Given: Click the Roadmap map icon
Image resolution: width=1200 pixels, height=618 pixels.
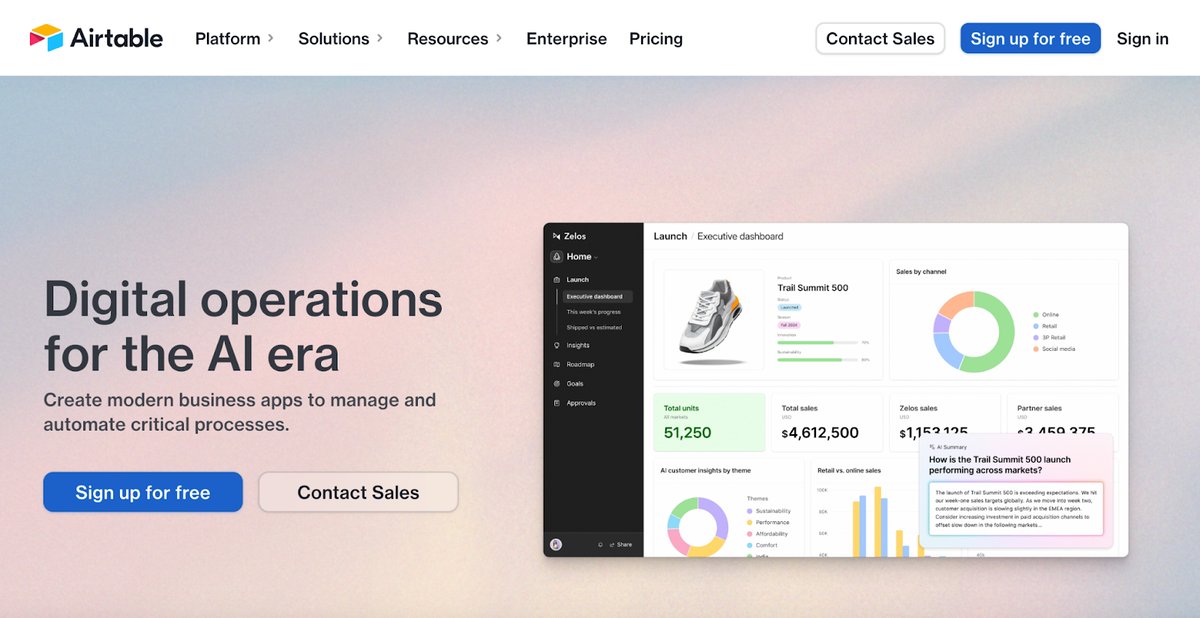Looking at the screenshot, I should [x=556, y=364].
